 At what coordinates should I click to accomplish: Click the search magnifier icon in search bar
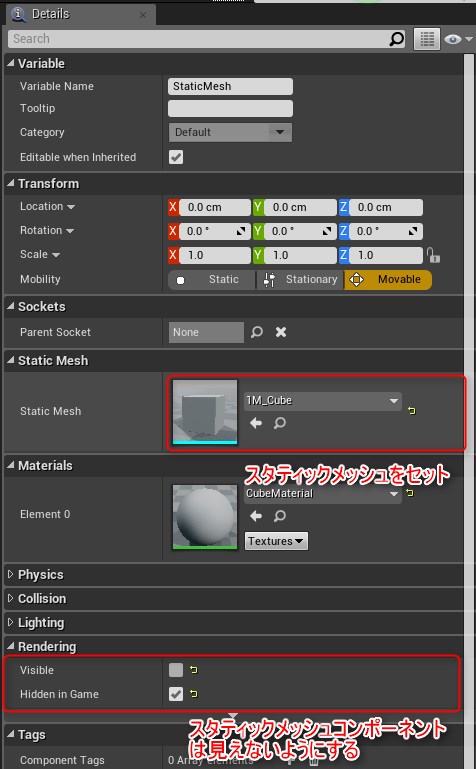pyautogui.click(x=397, y=39)
